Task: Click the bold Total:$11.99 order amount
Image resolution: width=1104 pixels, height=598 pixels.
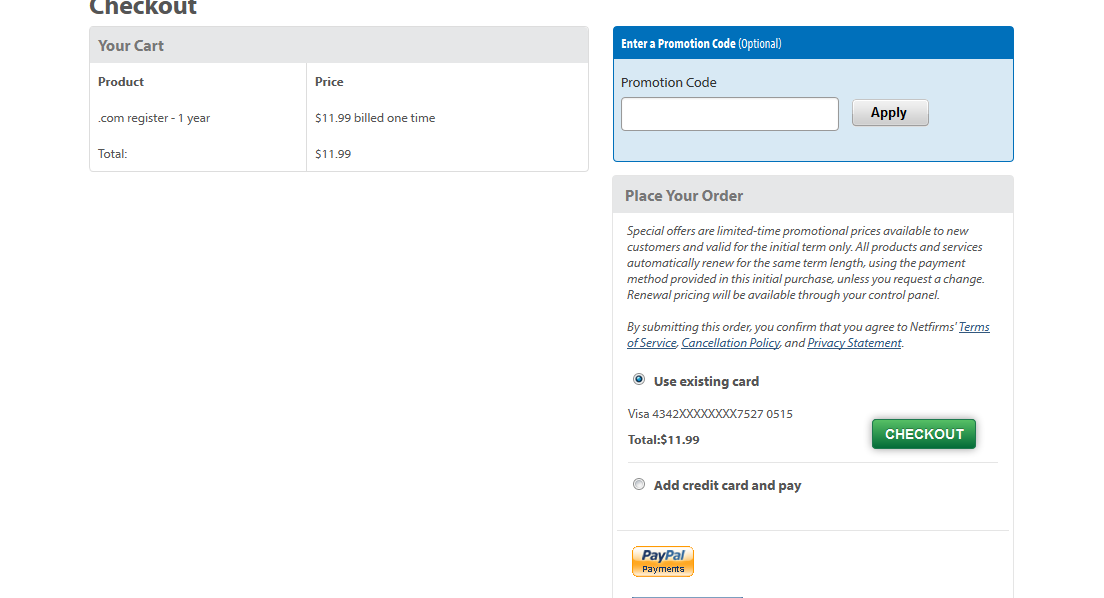Action: (x=663, y=440)
